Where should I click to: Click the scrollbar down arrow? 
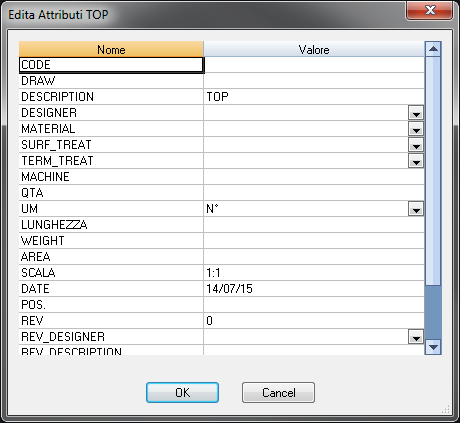coord(433,347)
